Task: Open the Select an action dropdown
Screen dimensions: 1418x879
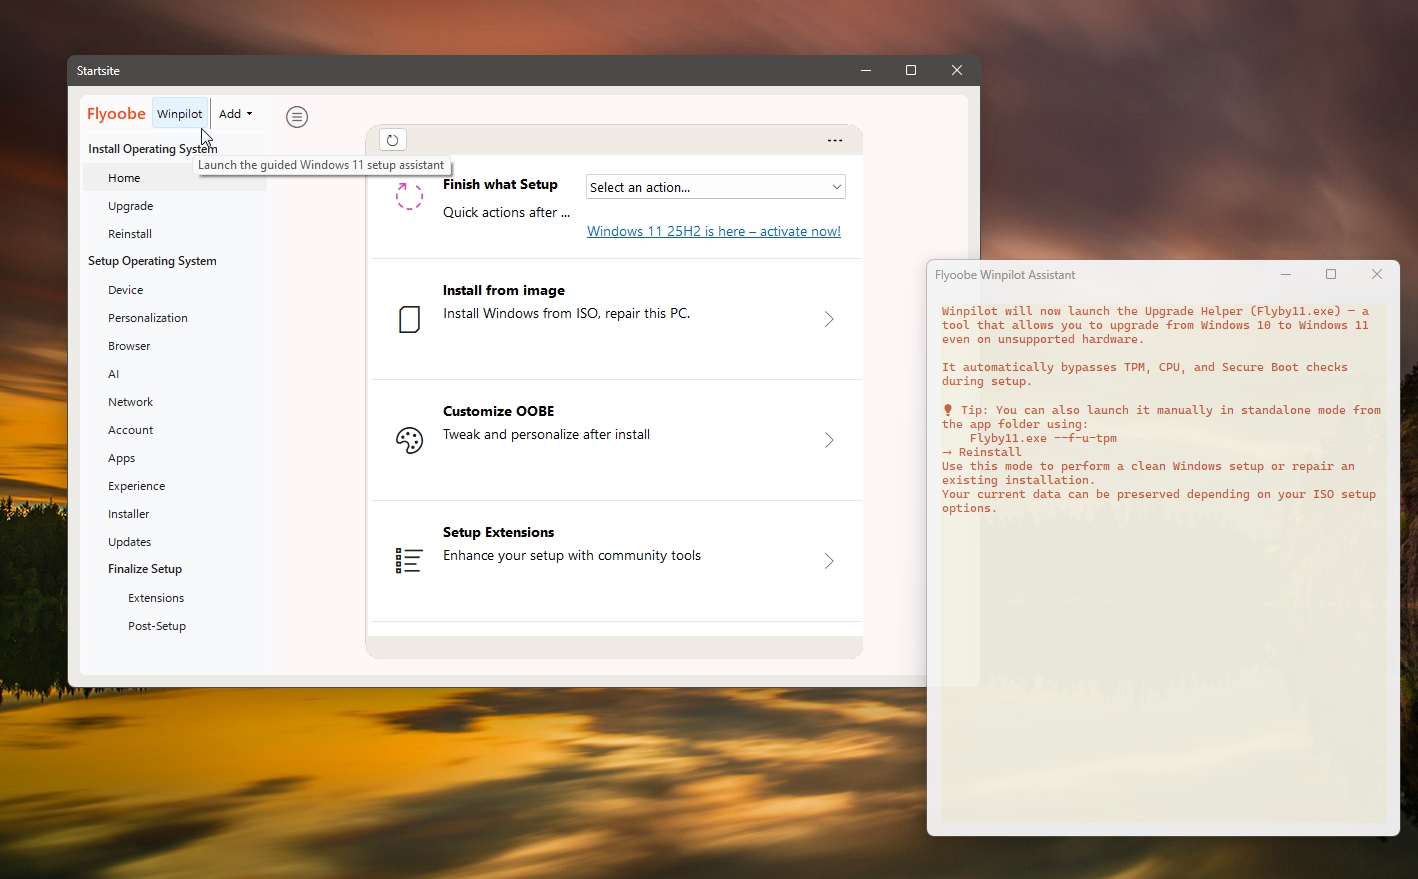Action: click(715, 187)
